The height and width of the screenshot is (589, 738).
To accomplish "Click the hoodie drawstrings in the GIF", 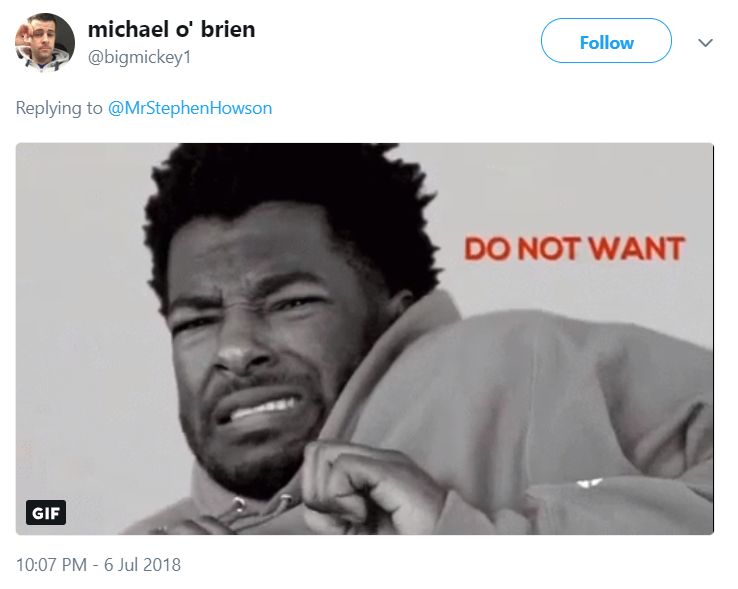I will (x=259, y=508).
